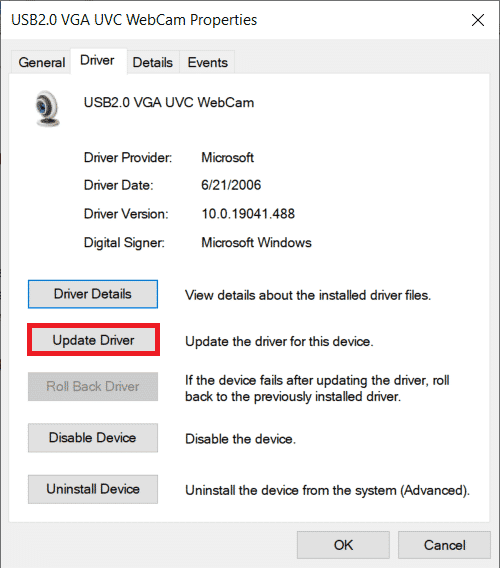Click the Microsoft Windows digital signer value
The width and height of the screenshot is (500, 568).
tap(257, 242)
